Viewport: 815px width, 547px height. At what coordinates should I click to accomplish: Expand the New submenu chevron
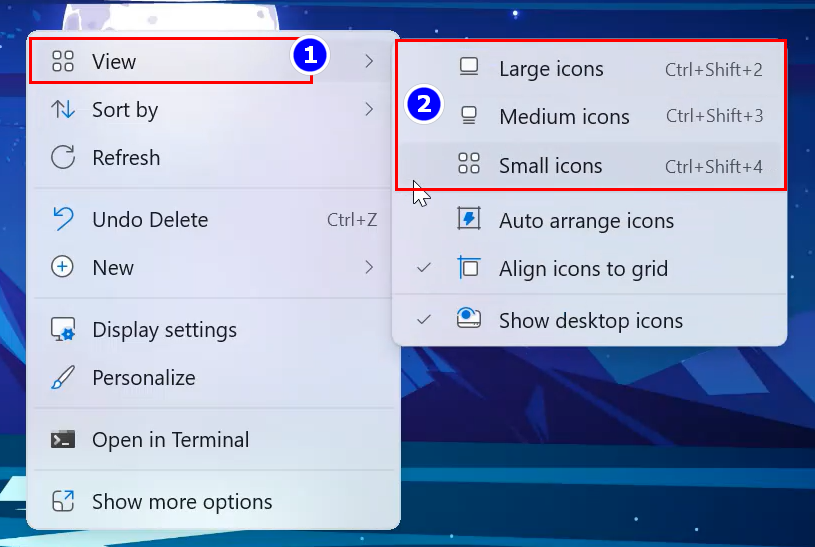click(x=369, y=267)
